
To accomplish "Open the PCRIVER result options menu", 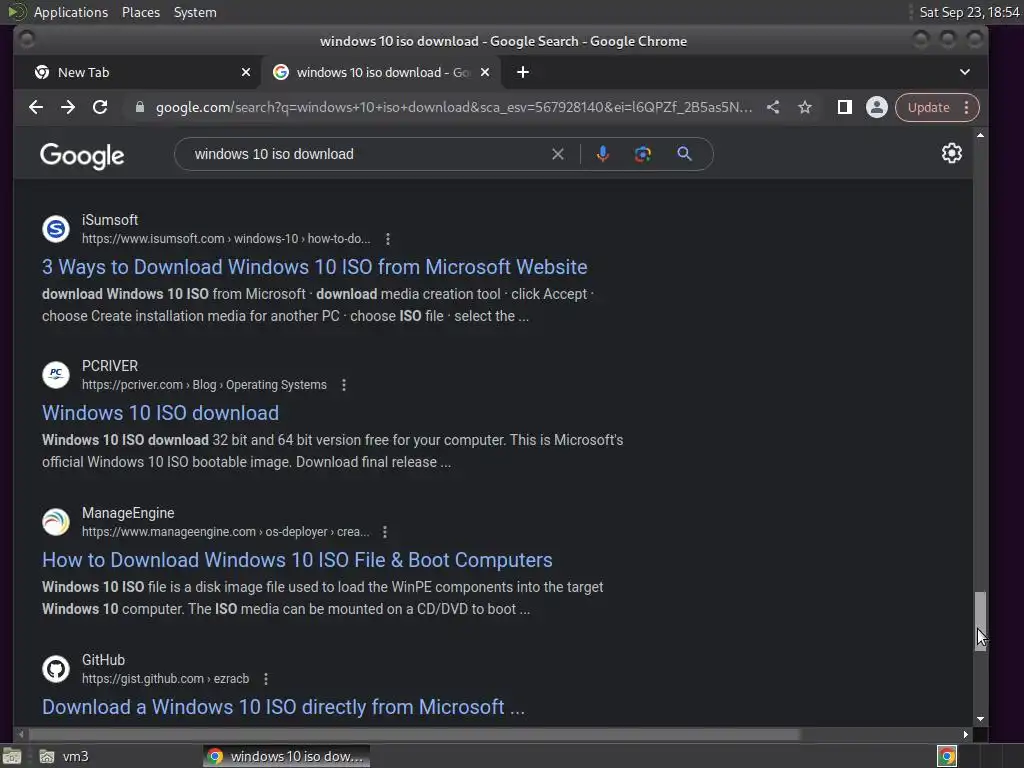I will (344, 385).
